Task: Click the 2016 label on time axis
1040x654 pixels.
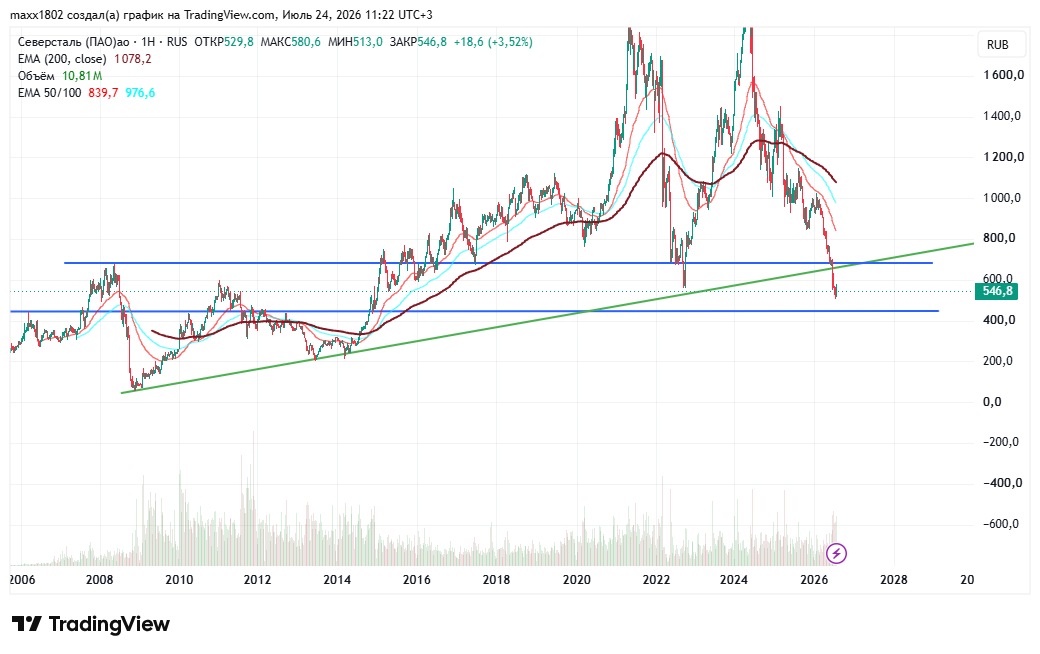Action: click(417, 580)
